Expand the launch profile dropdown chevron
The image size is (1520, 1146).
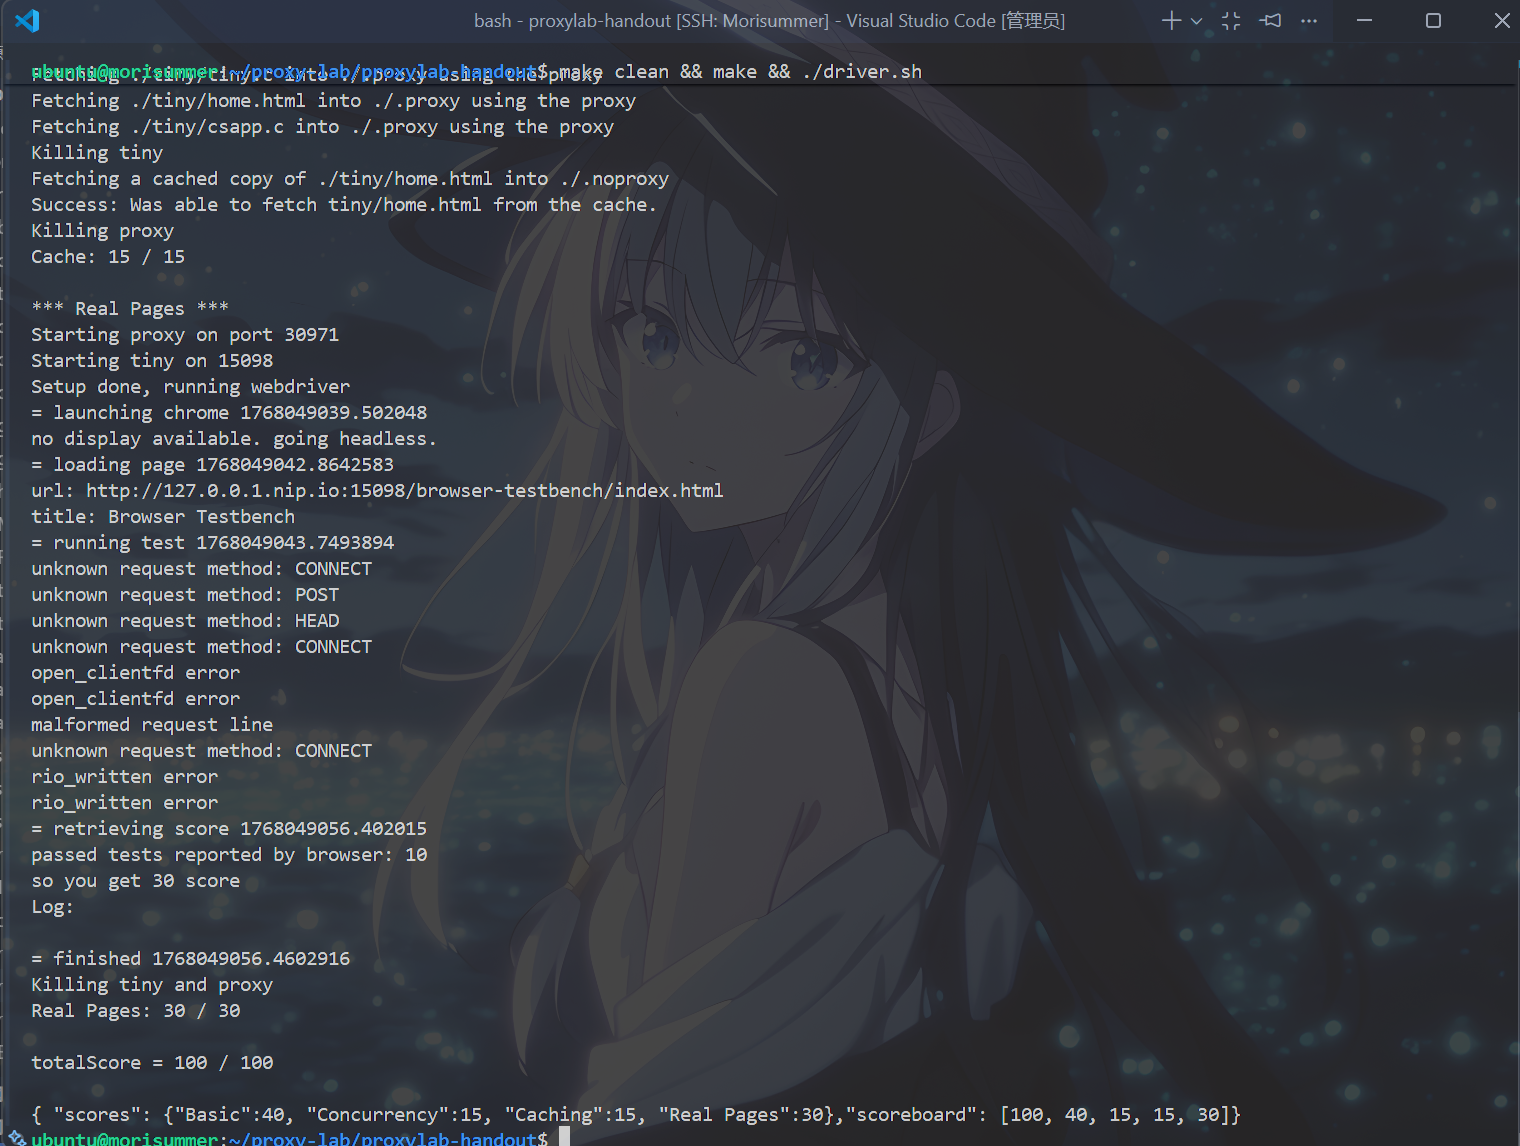[1196, 21]
